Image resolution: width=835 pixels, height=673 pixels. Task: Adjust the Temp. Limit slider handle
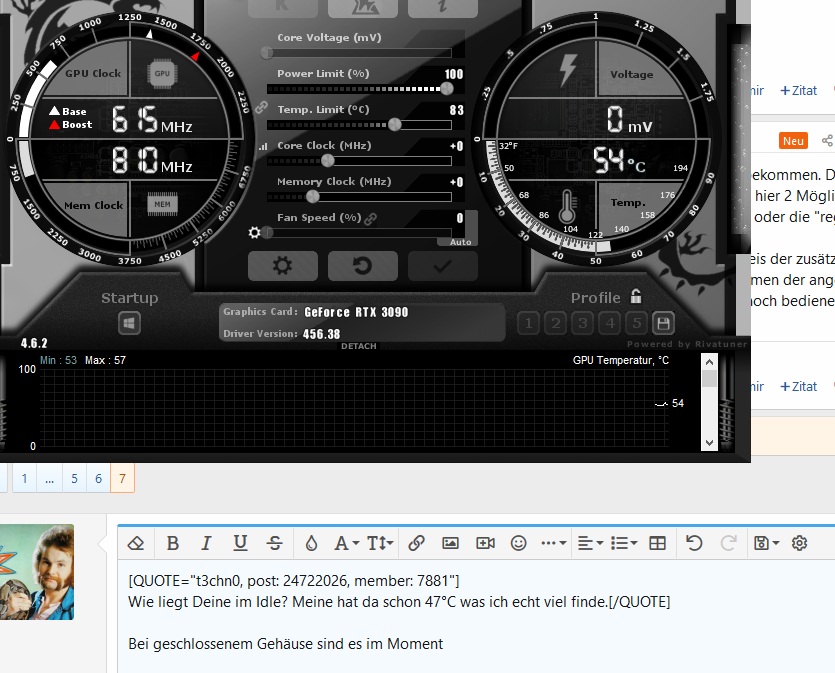395,125
